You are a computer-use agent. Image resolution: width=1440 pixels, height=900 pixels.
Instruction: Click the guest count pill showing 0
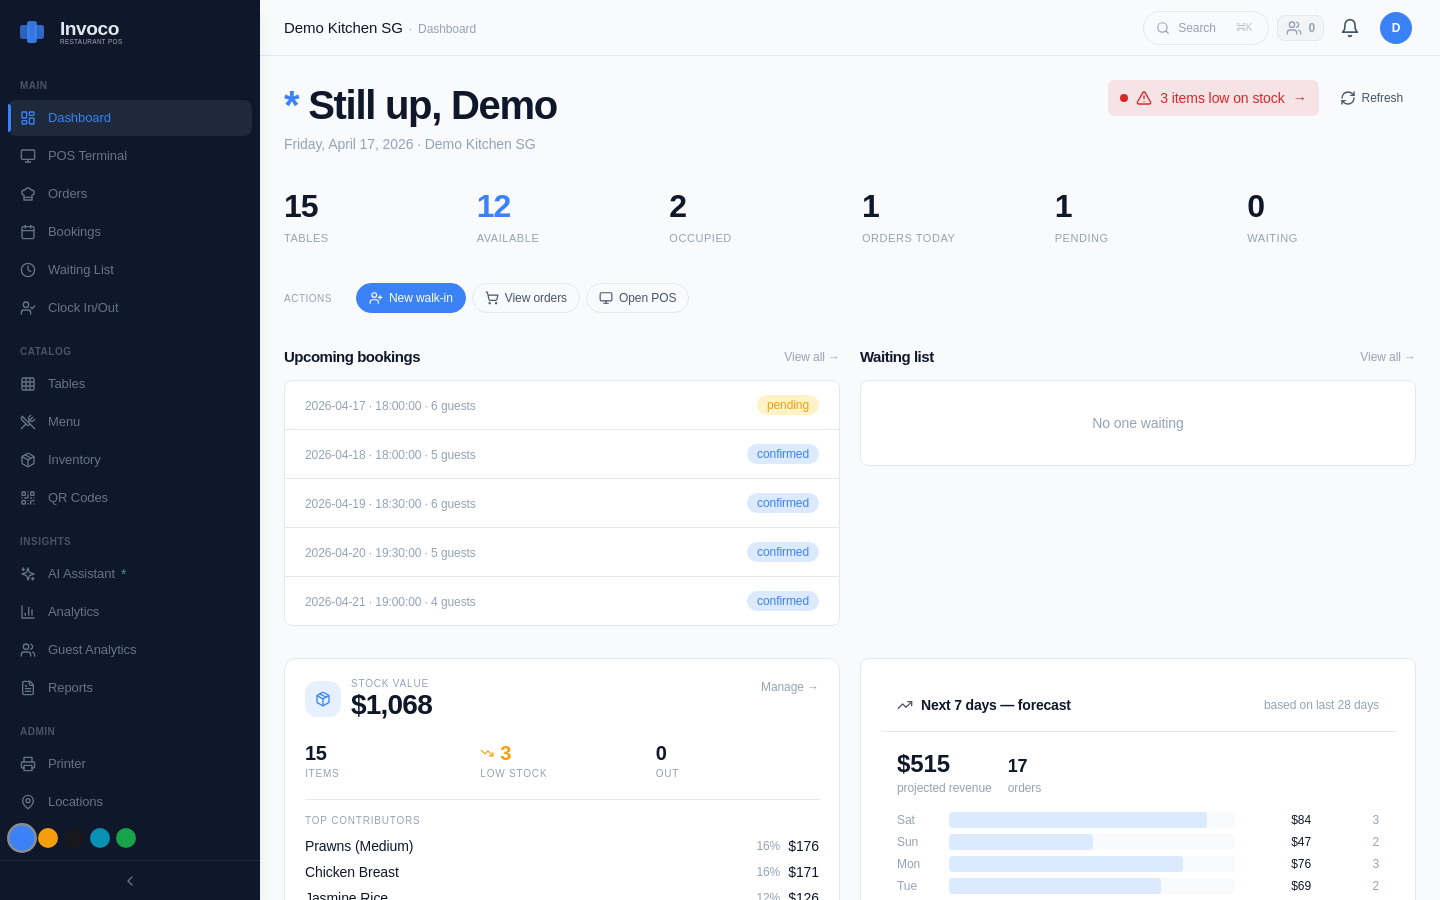point(1300,28)
